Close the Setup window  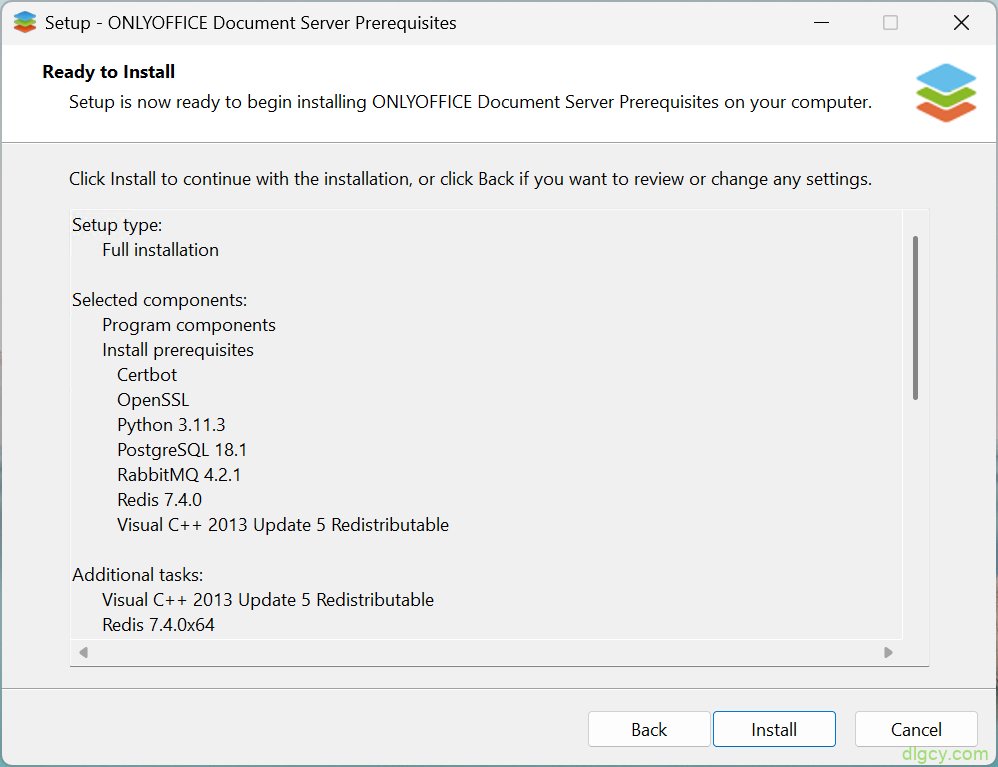961,23
